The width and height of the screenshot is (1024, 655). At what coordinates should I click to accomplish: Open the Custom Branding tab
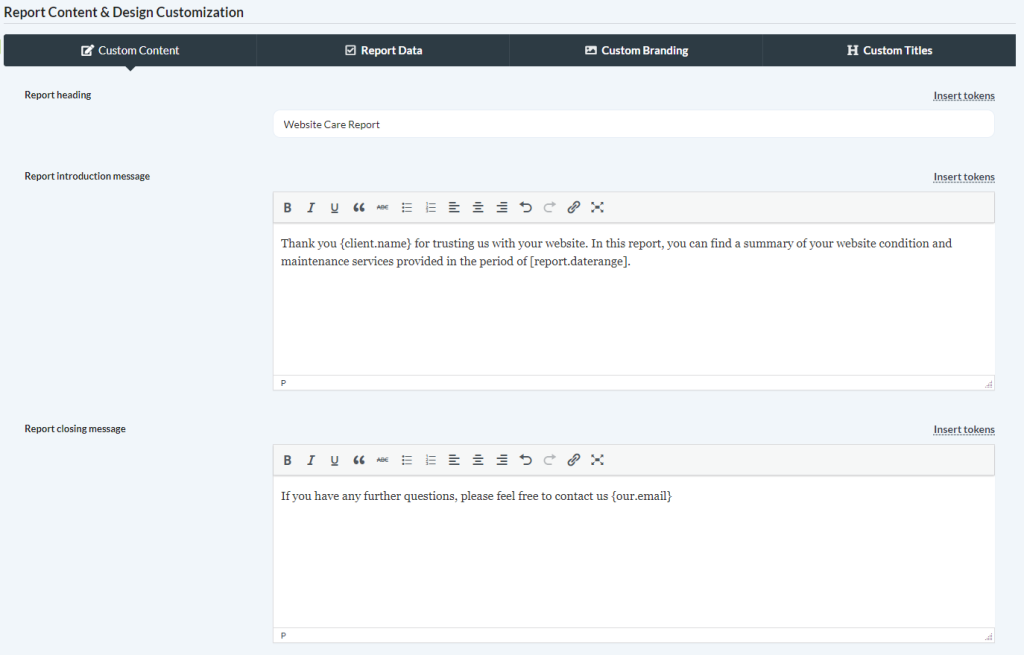(x=636, y=50)
